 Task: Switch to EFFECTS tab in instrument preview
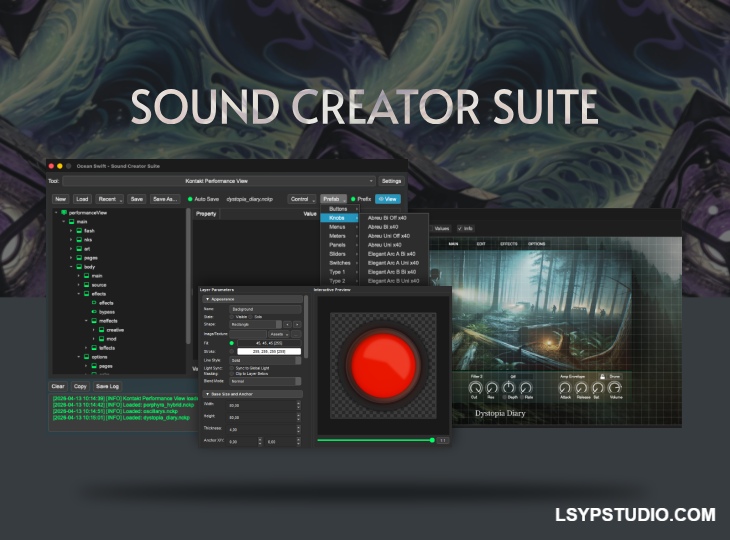(508, 244)
